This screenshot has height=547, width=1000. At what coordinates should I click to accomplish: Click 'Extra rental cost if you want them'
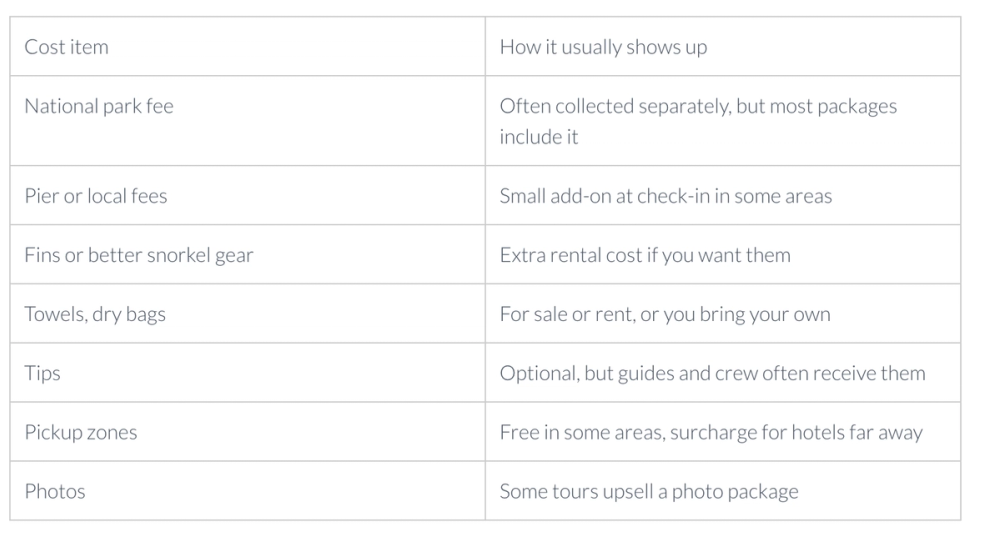[x=645, y=255]
